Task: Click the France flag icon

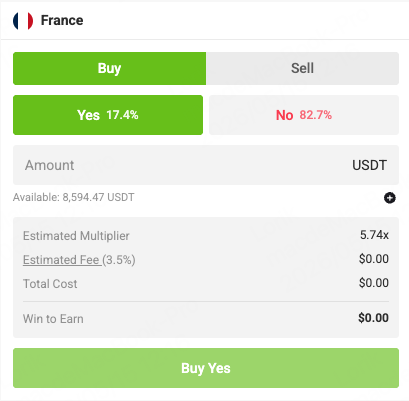Action: click(23, 21)
